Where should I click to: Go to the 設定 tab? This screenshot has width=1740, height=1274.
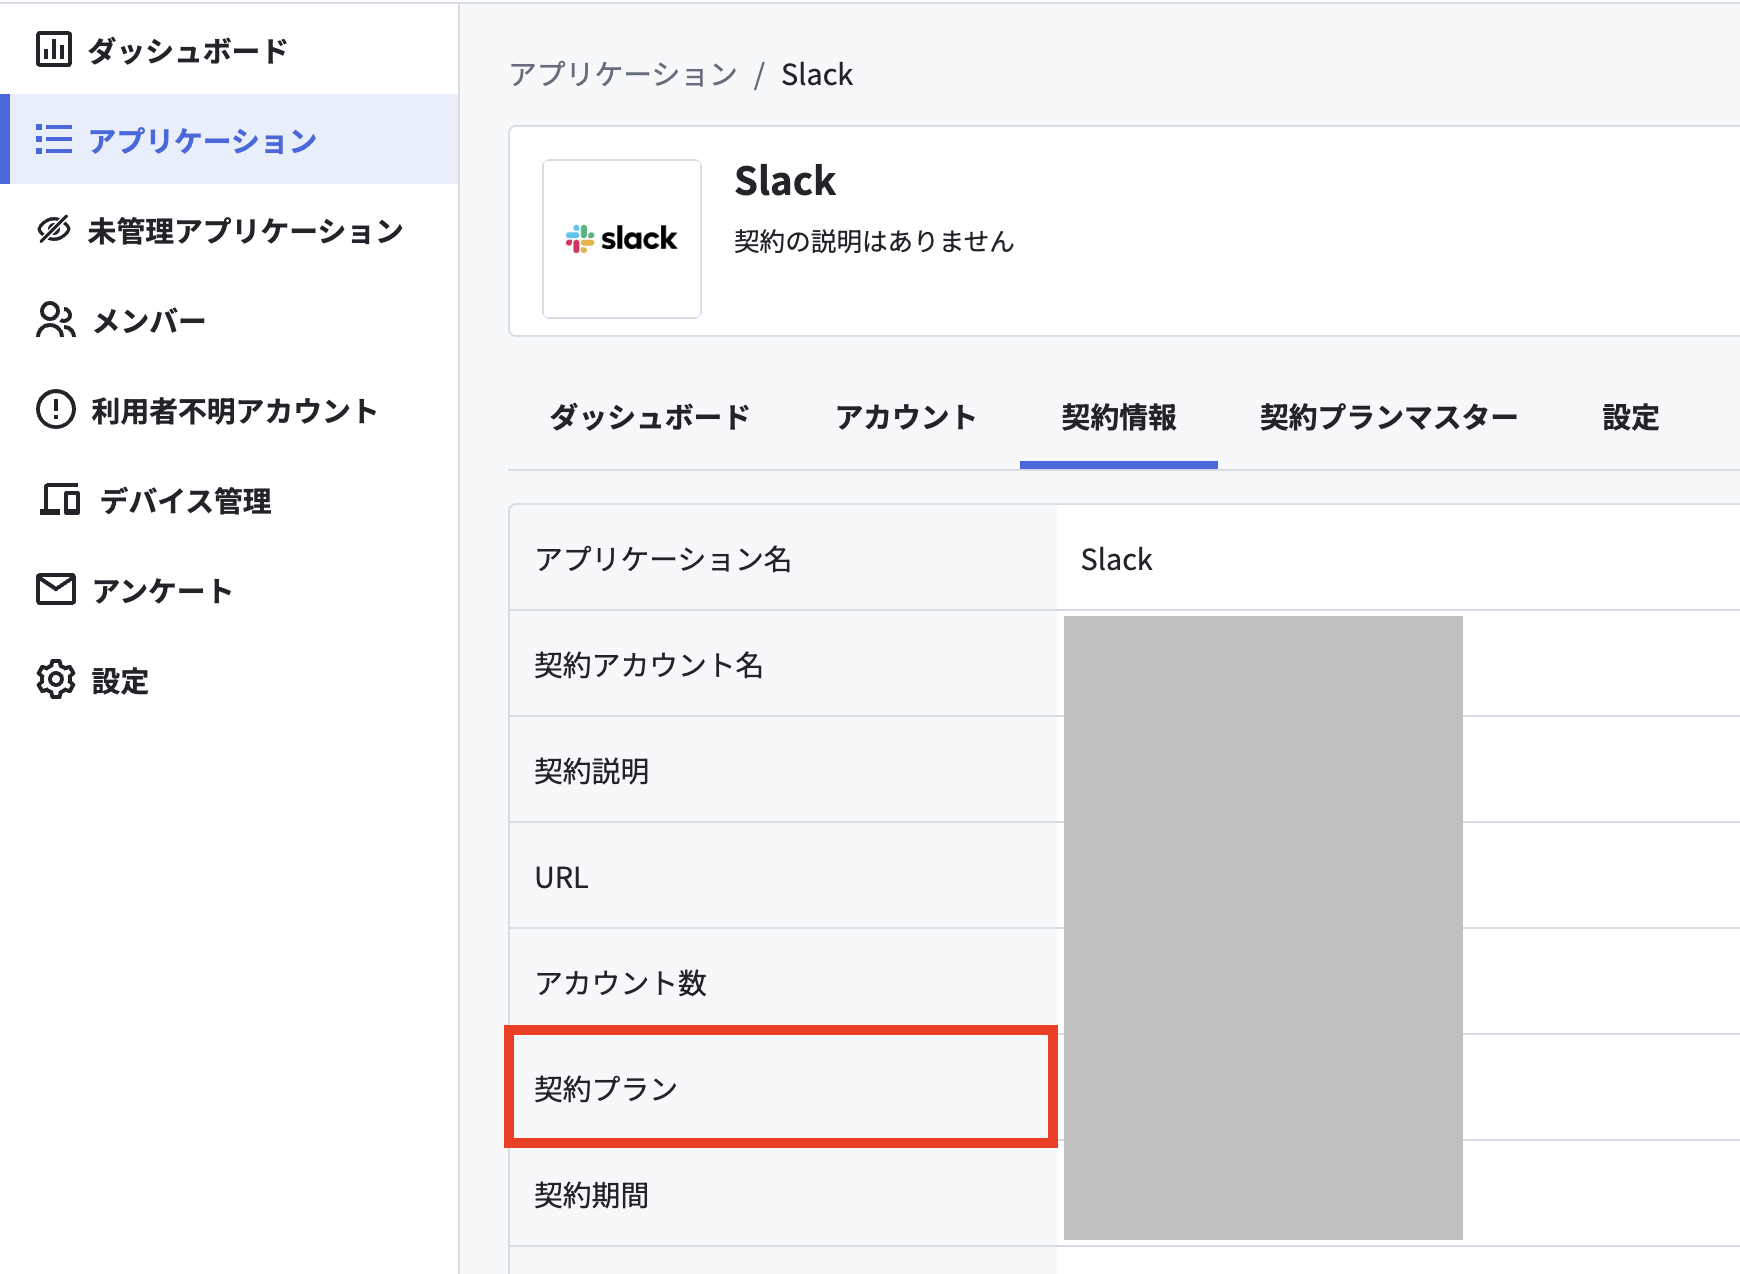1631,417
